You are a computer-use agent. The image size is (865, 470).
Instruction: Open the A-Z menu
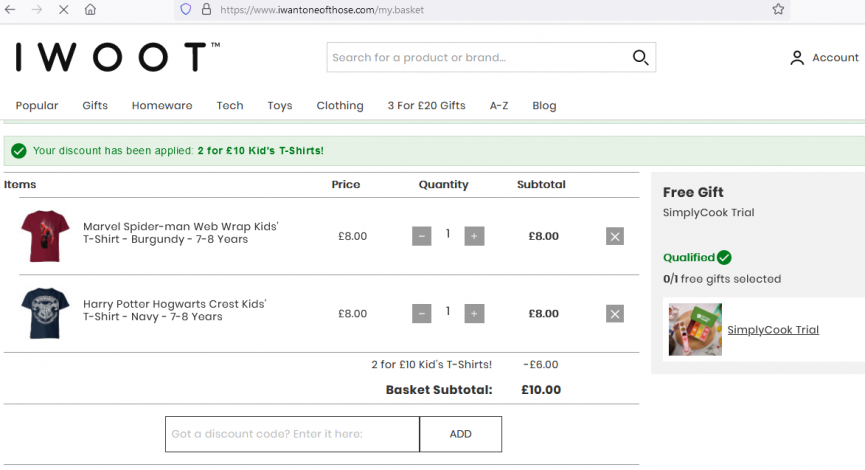click(499, 105)
